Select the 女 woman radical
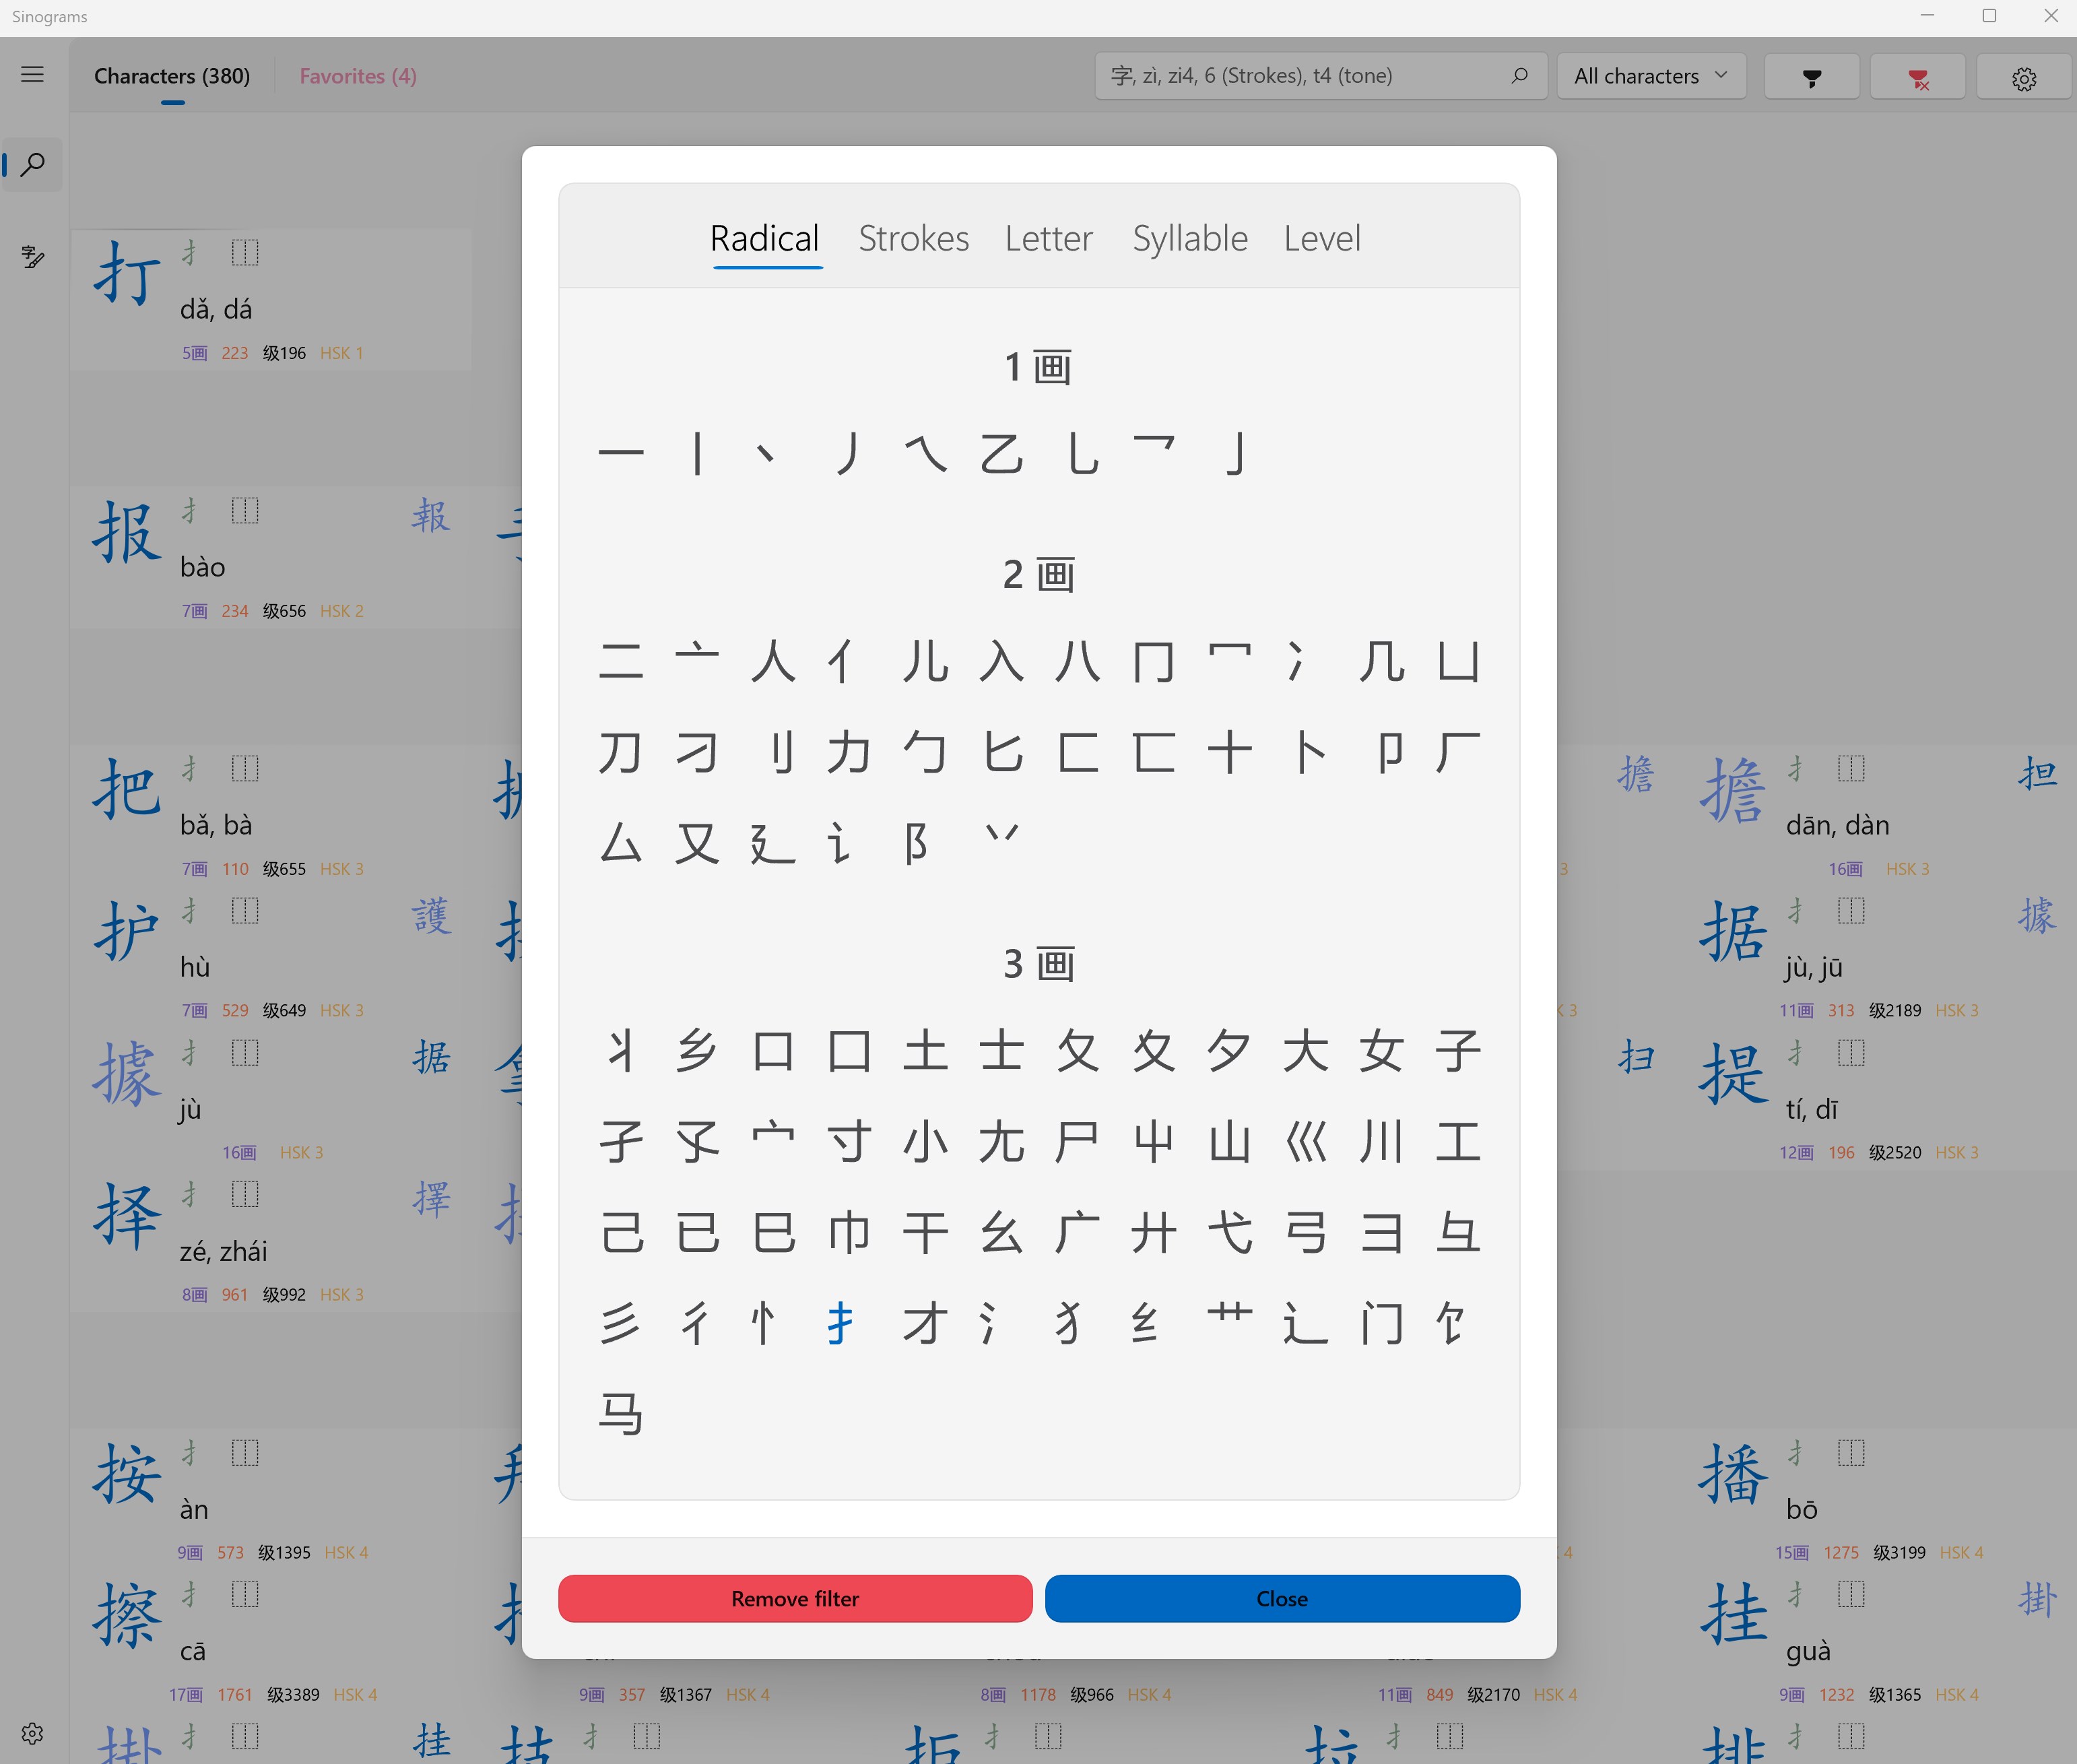This screenshot has height=1764, width=2077. (1381, 1051)
